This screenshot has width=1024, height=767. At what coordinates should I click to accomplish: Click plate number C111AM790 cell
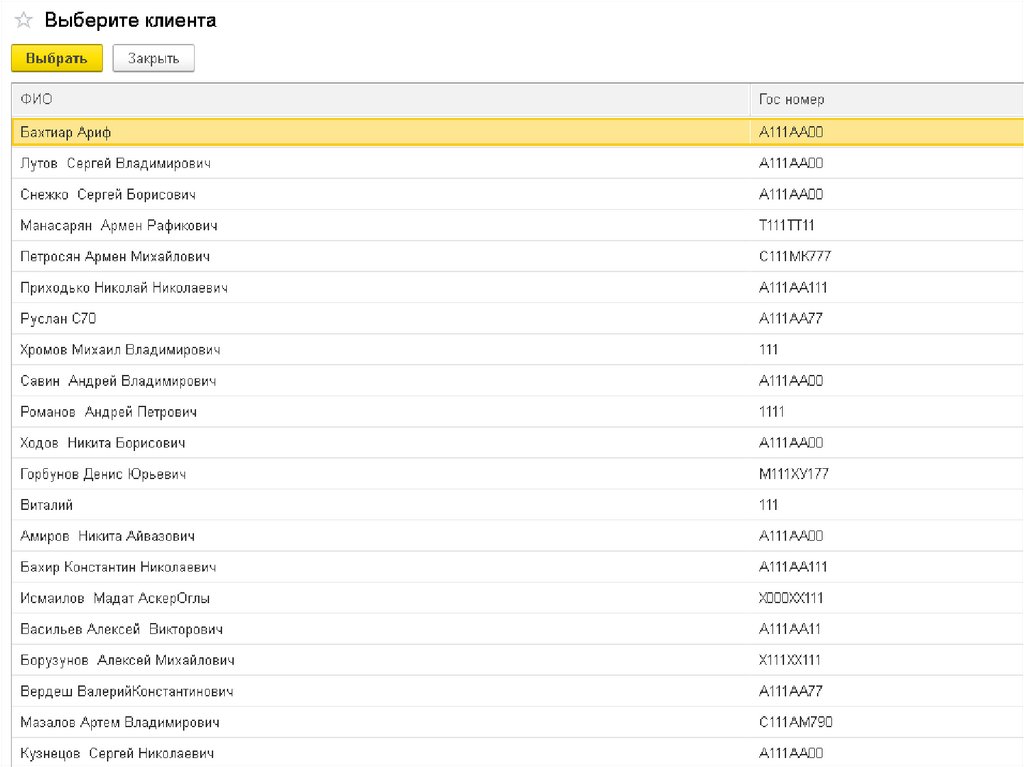tap(795, 722)
